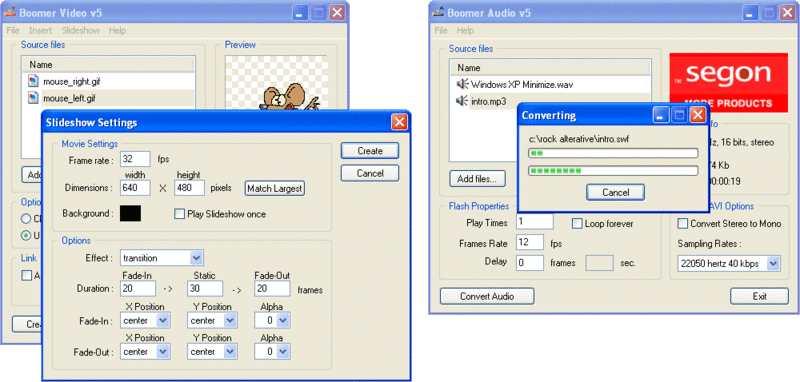Minimize the Converting dialog
The width and height of the screenshot is (800, 382).
click(661, 115)
